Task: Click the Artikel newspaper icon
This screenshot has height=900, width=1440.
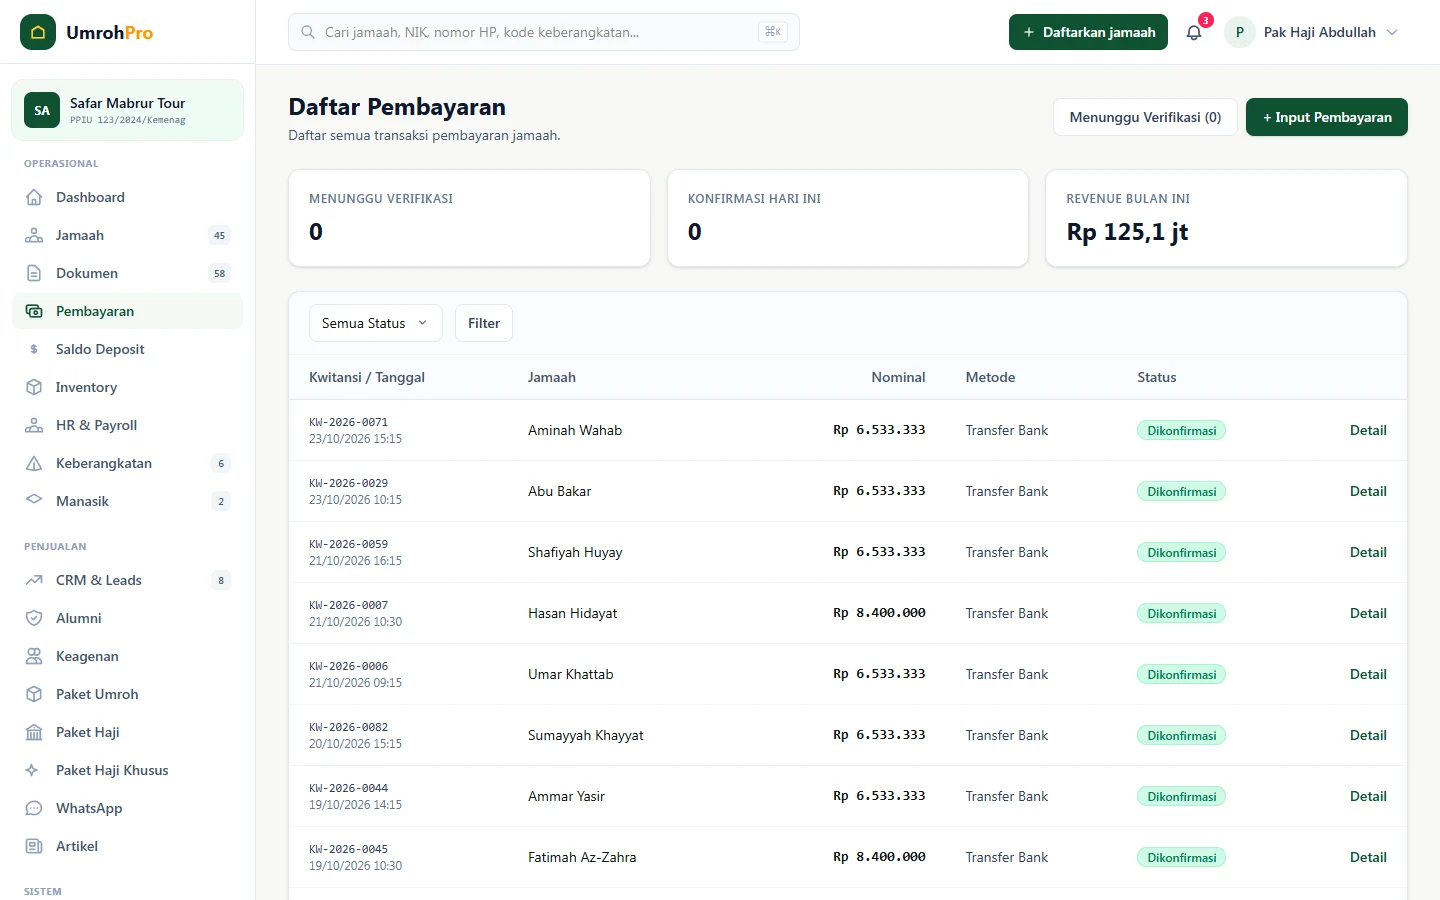Action: [x=34, y=846]
